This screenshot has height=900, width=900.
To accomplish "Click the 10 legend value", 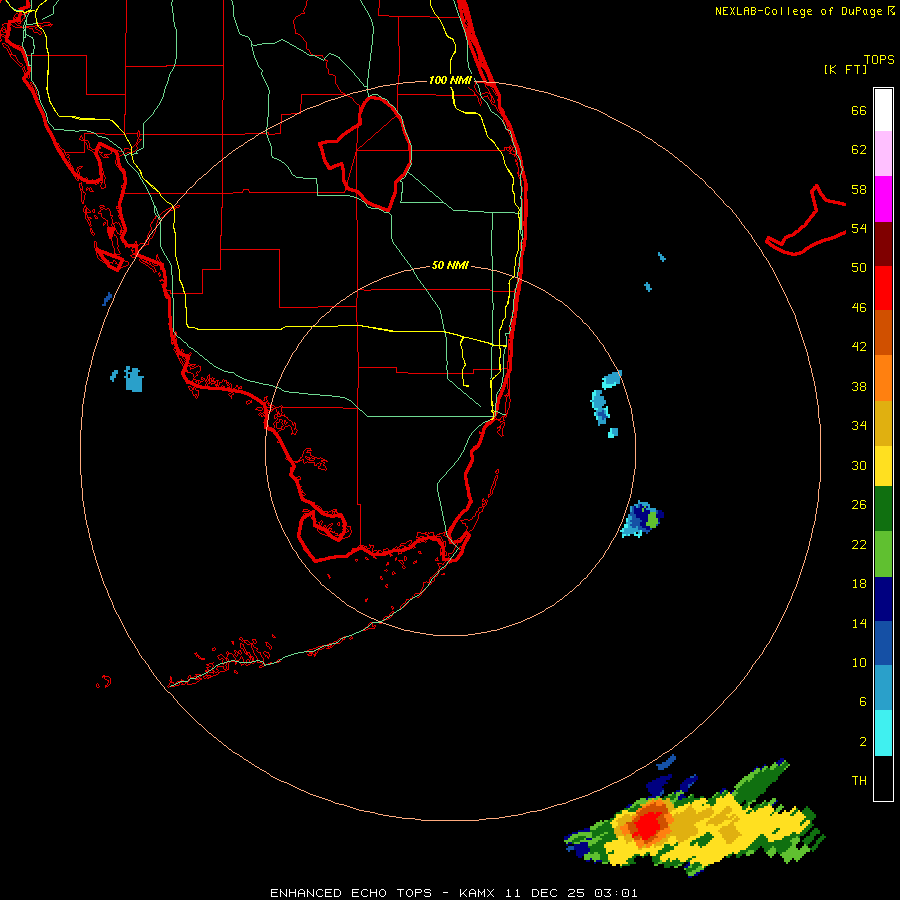I will [859, 662].
